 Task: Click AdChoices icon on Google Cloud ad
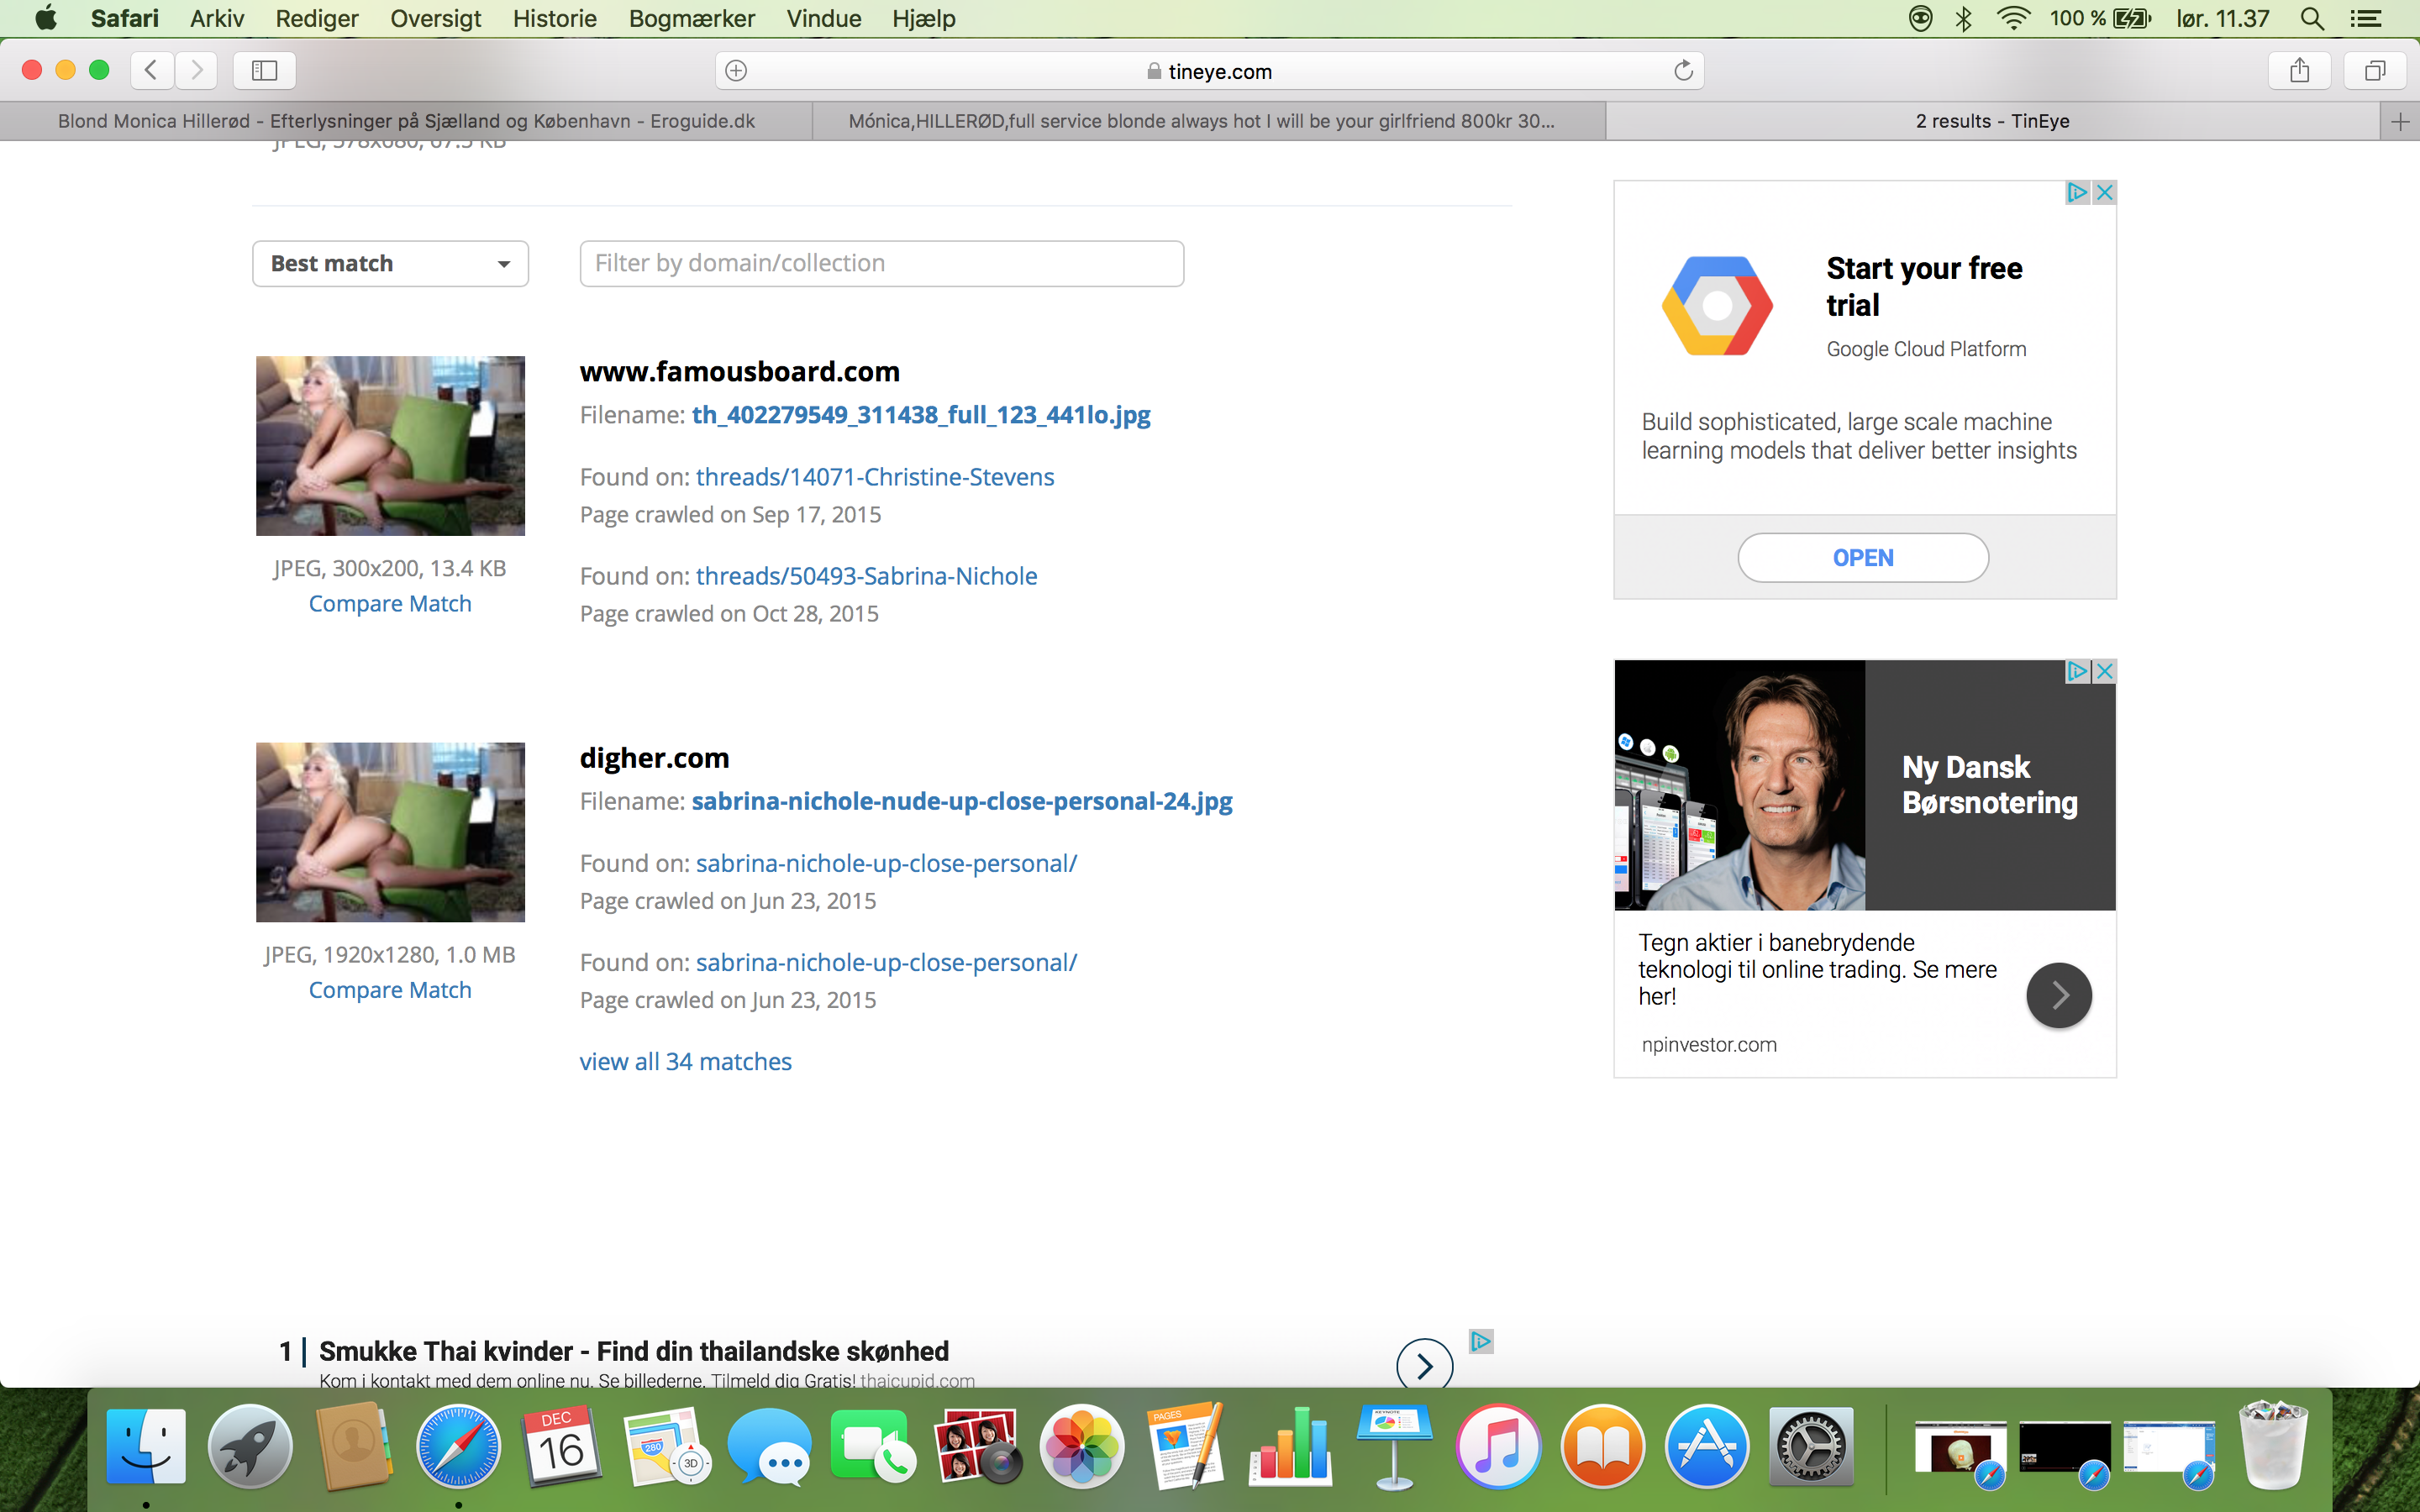pyautogui.click(x=2078, y=192)
